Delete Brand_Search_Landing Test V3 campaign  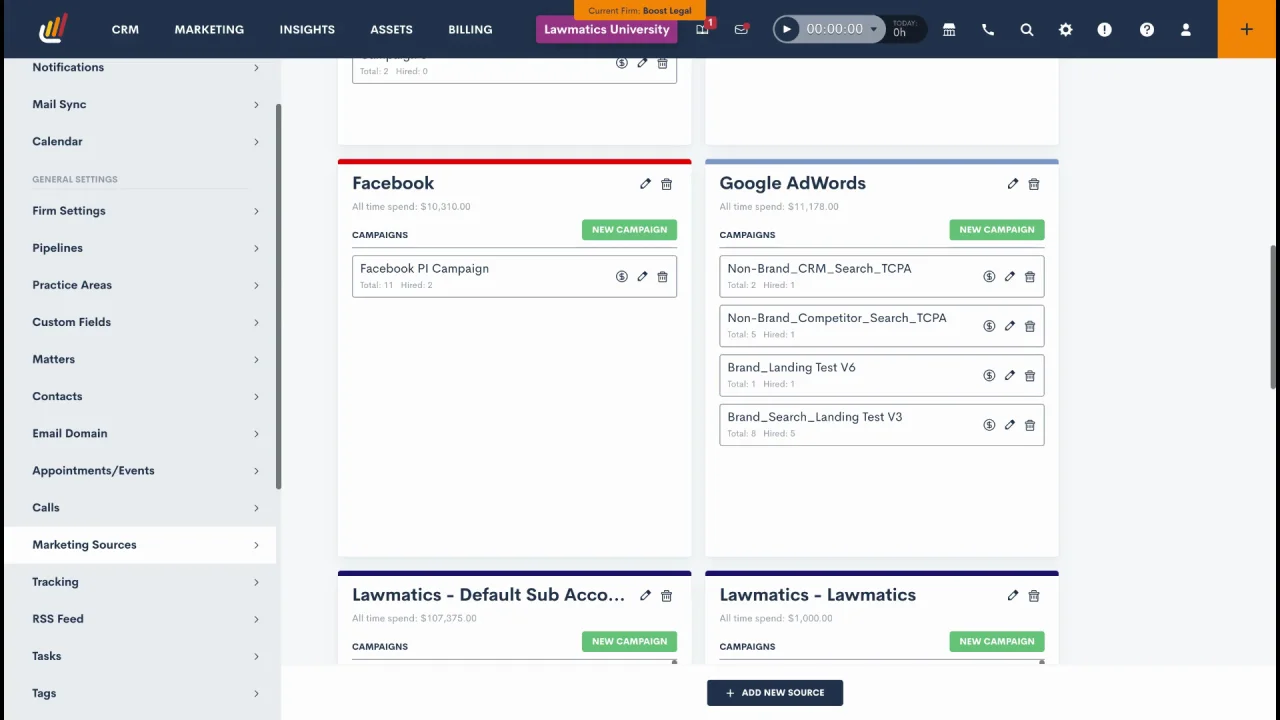coord(1030,425)
